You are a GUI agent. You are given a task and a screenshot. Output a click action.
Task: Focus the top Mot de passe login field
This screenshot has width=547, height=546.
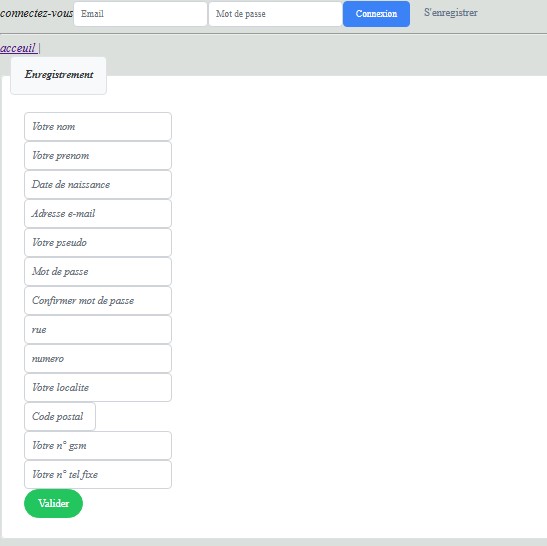(275, 14)
